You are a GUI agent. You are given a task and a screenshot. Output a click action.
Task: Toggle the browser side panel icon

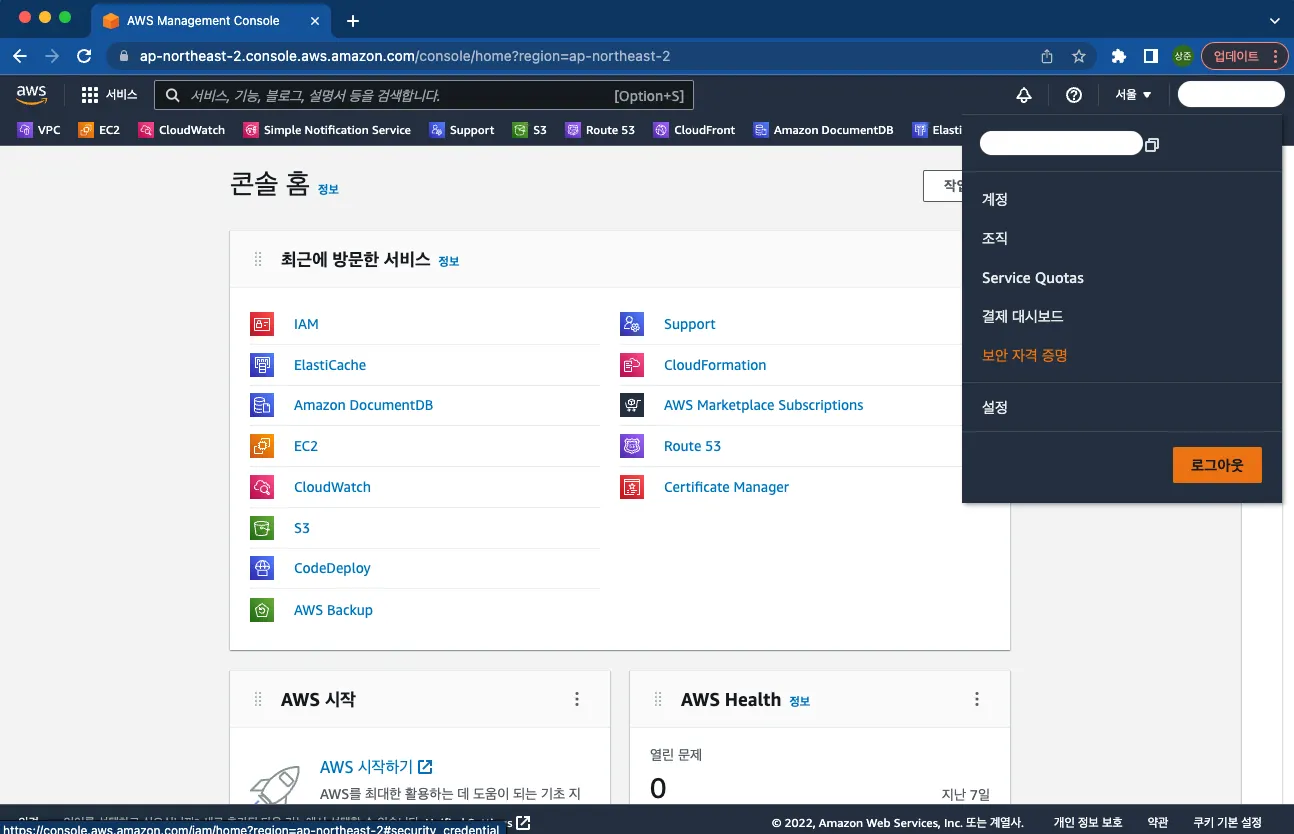(1151, 56)
